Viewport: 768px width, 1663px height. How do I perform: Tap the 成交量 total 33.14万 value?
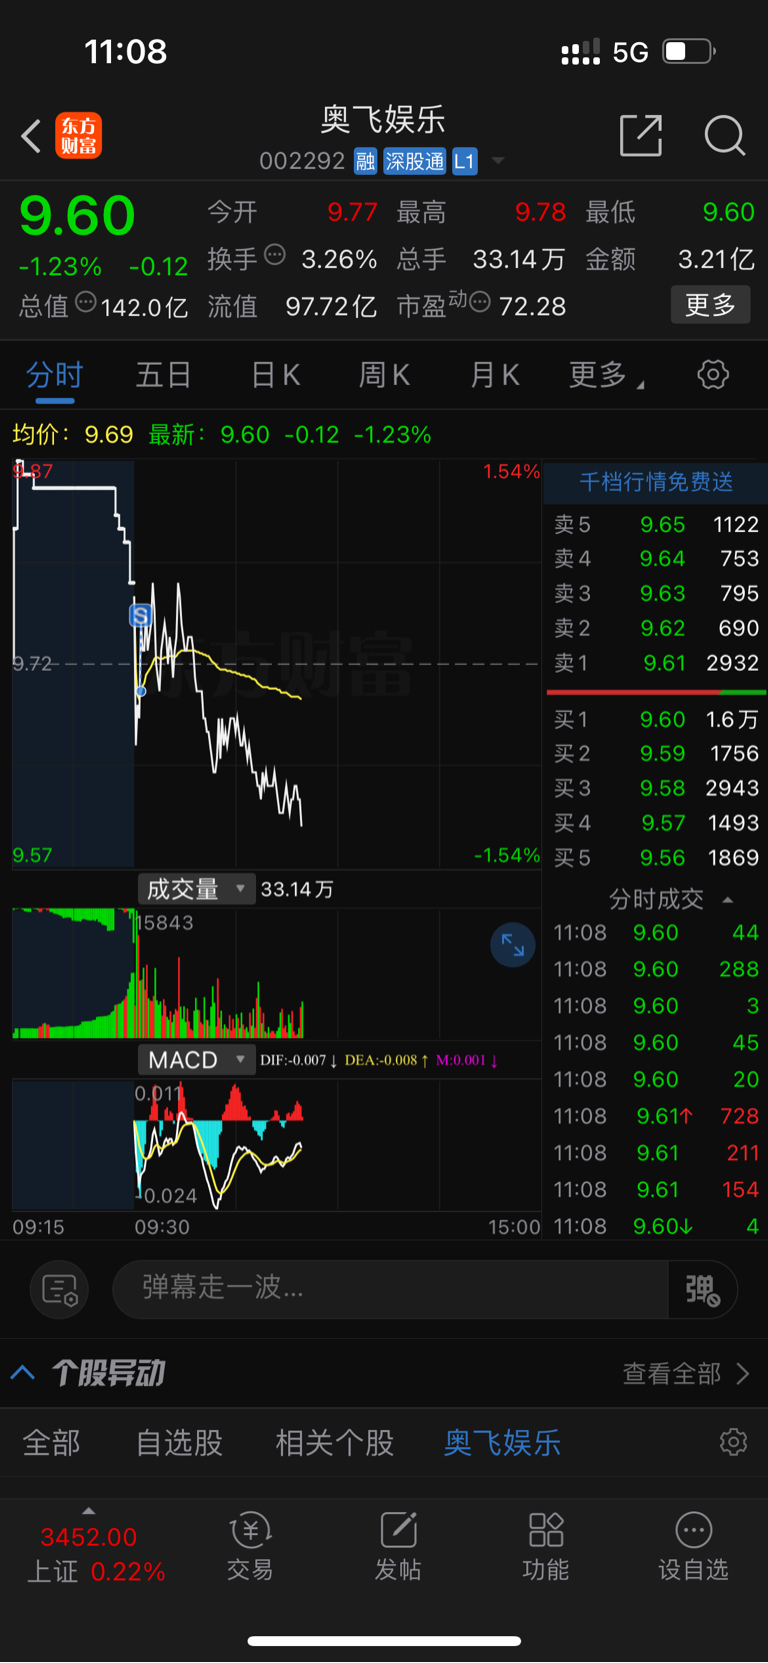(x=297, y=889)
